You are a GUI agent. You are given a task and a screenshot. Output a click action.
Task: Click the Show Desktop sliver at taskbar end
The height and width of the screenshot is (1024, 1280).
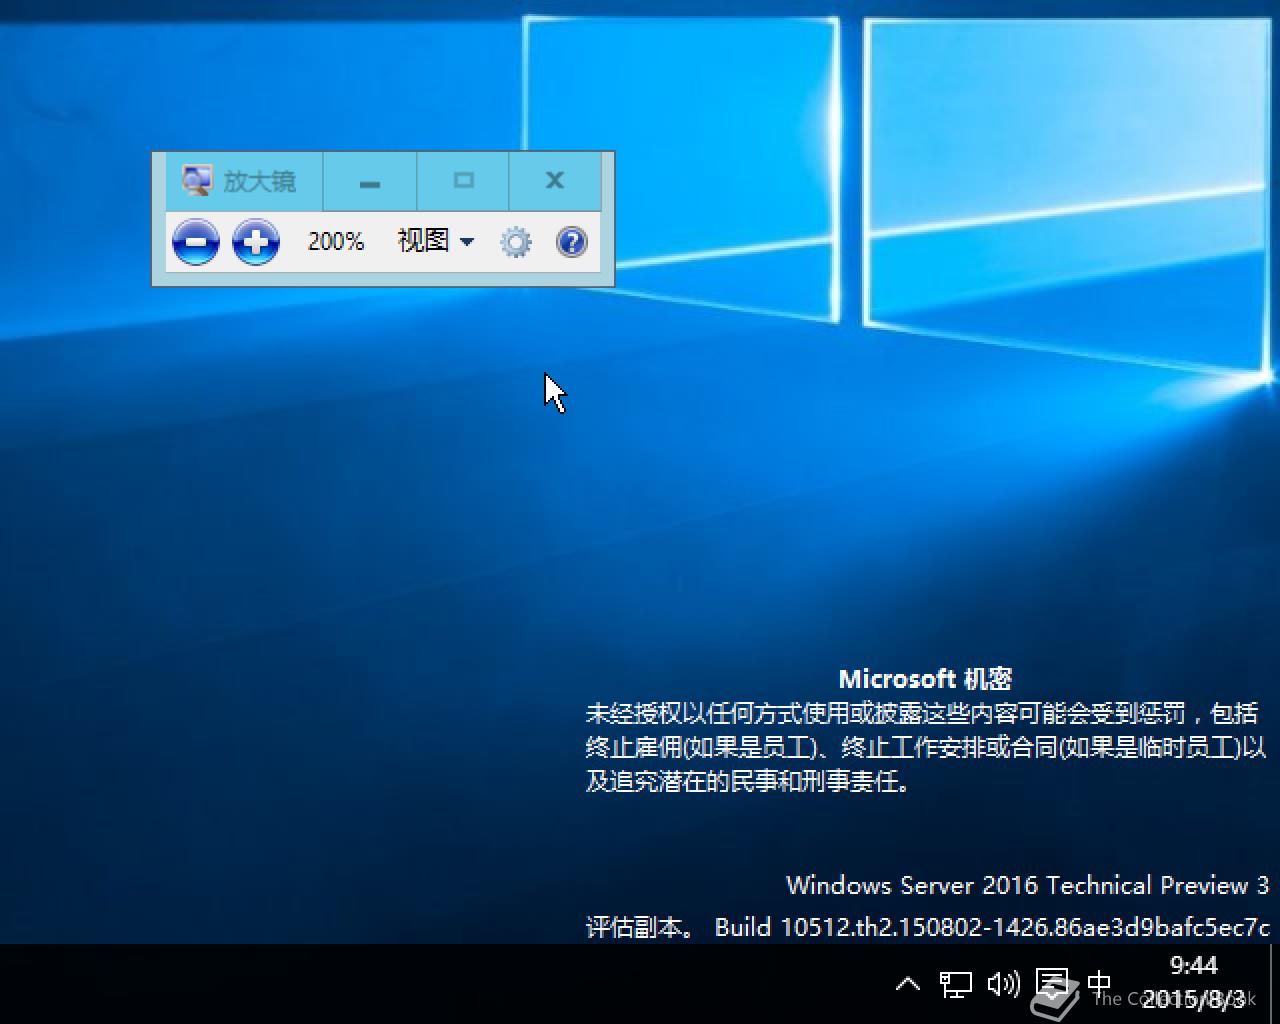[x=1274, y=984]
